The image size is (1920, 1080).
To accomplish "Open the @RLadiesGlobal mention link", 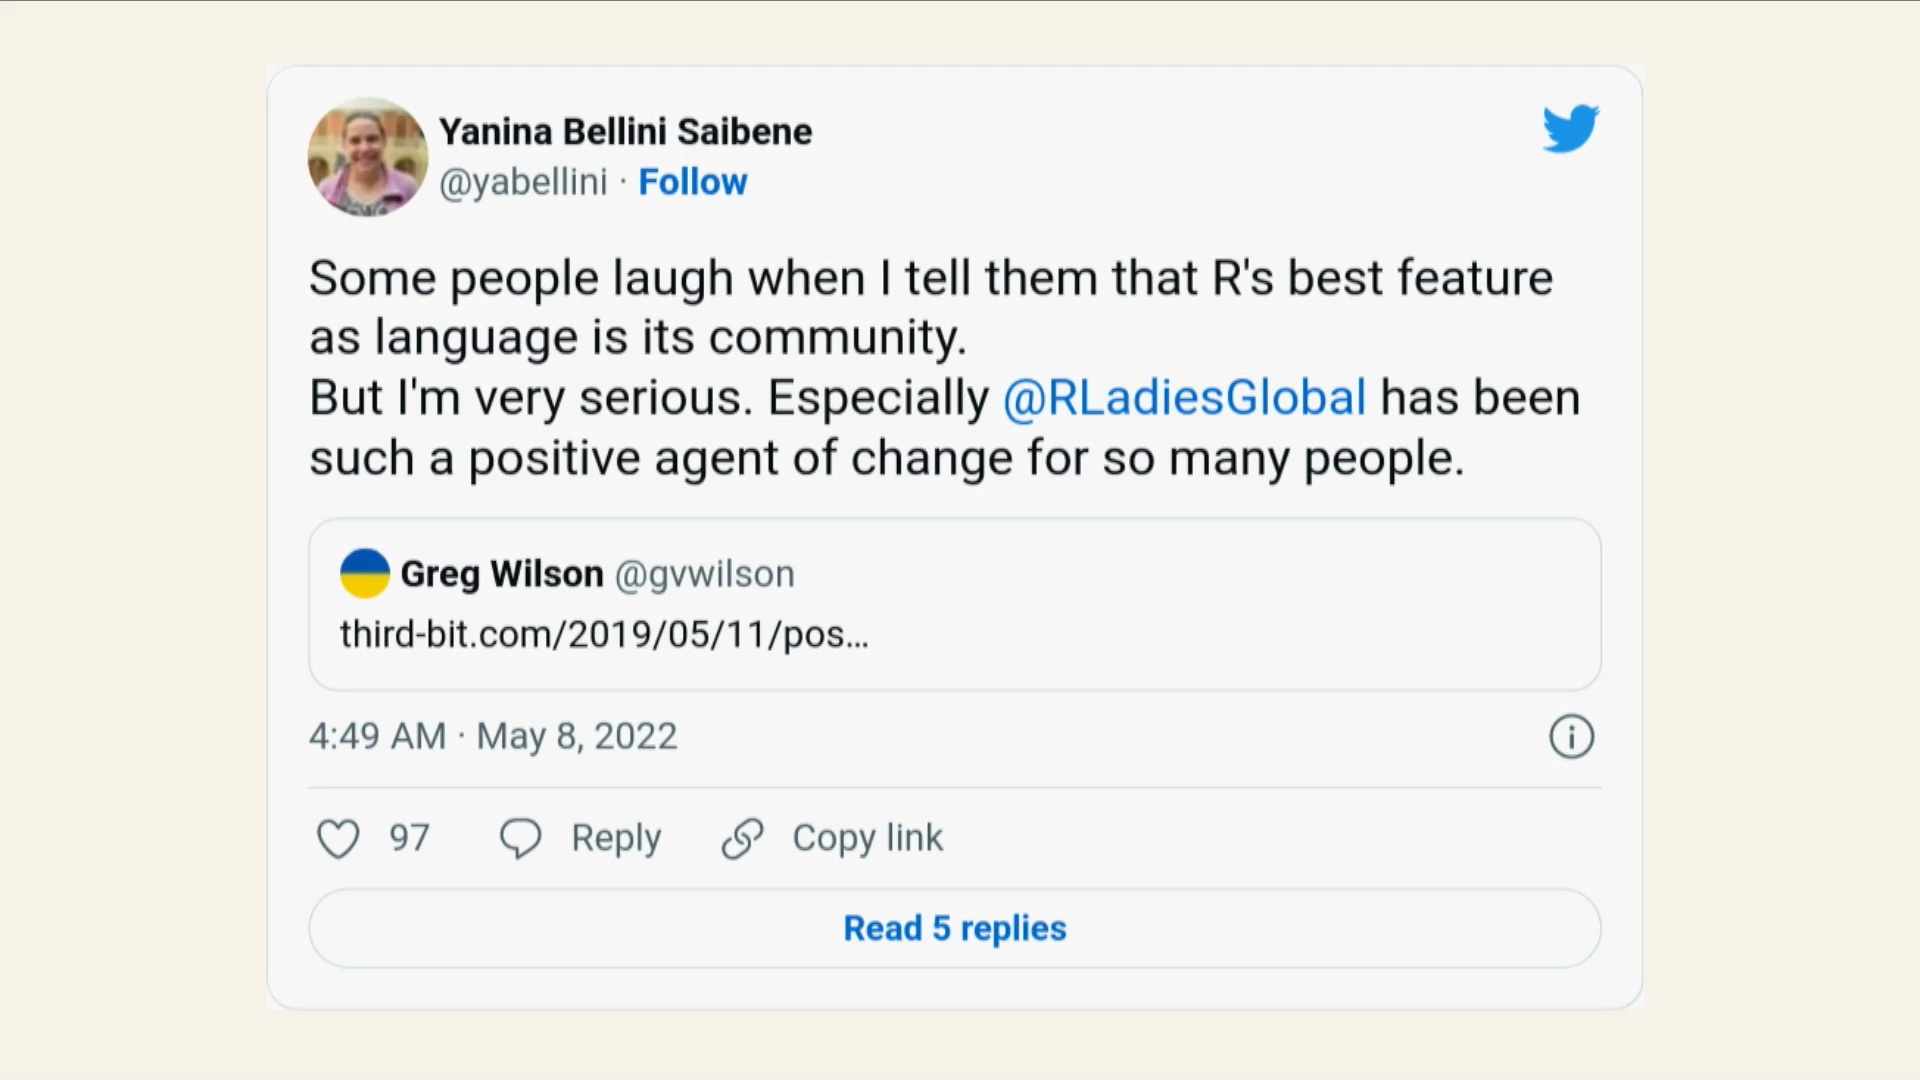I will point(1184,398).
